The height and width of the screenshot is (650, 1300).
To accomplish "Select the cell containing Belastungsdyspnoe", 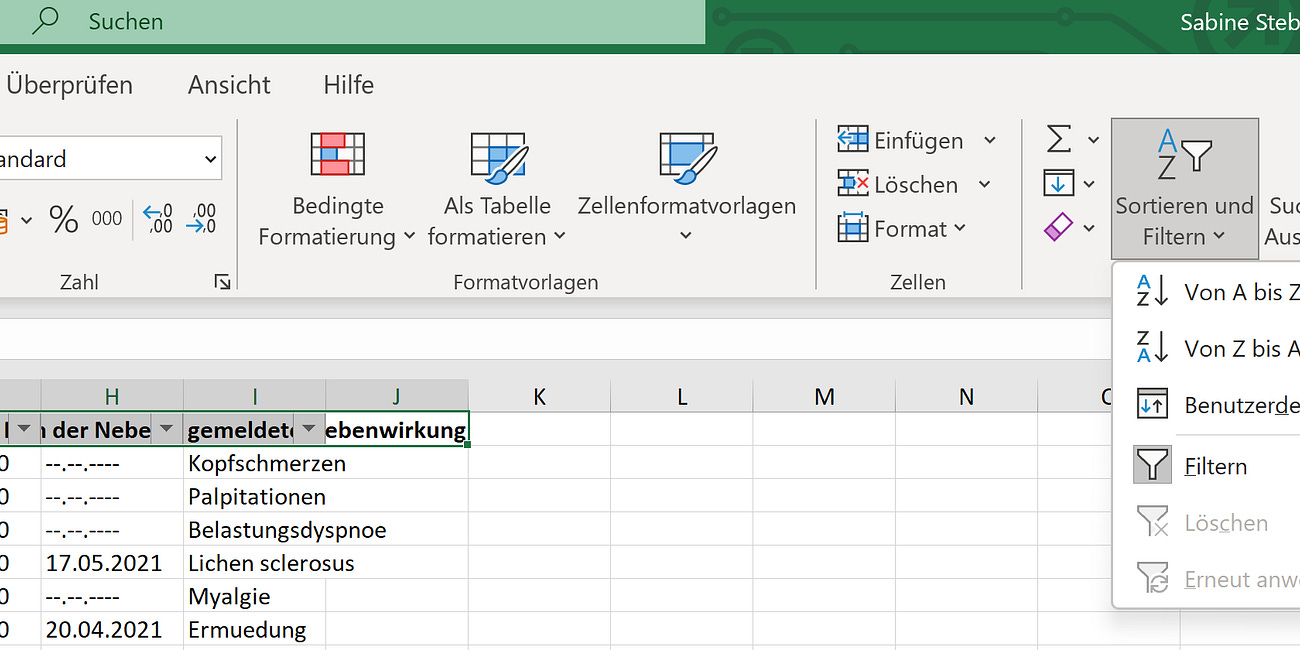I will tap(255, 529).
